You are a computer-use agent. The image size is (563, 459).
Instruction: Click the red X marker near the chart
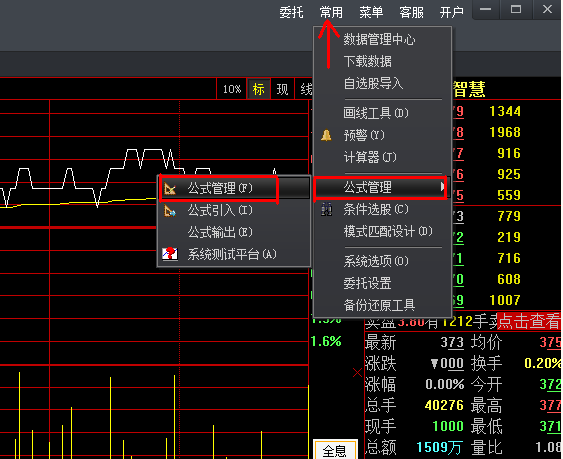357,372
